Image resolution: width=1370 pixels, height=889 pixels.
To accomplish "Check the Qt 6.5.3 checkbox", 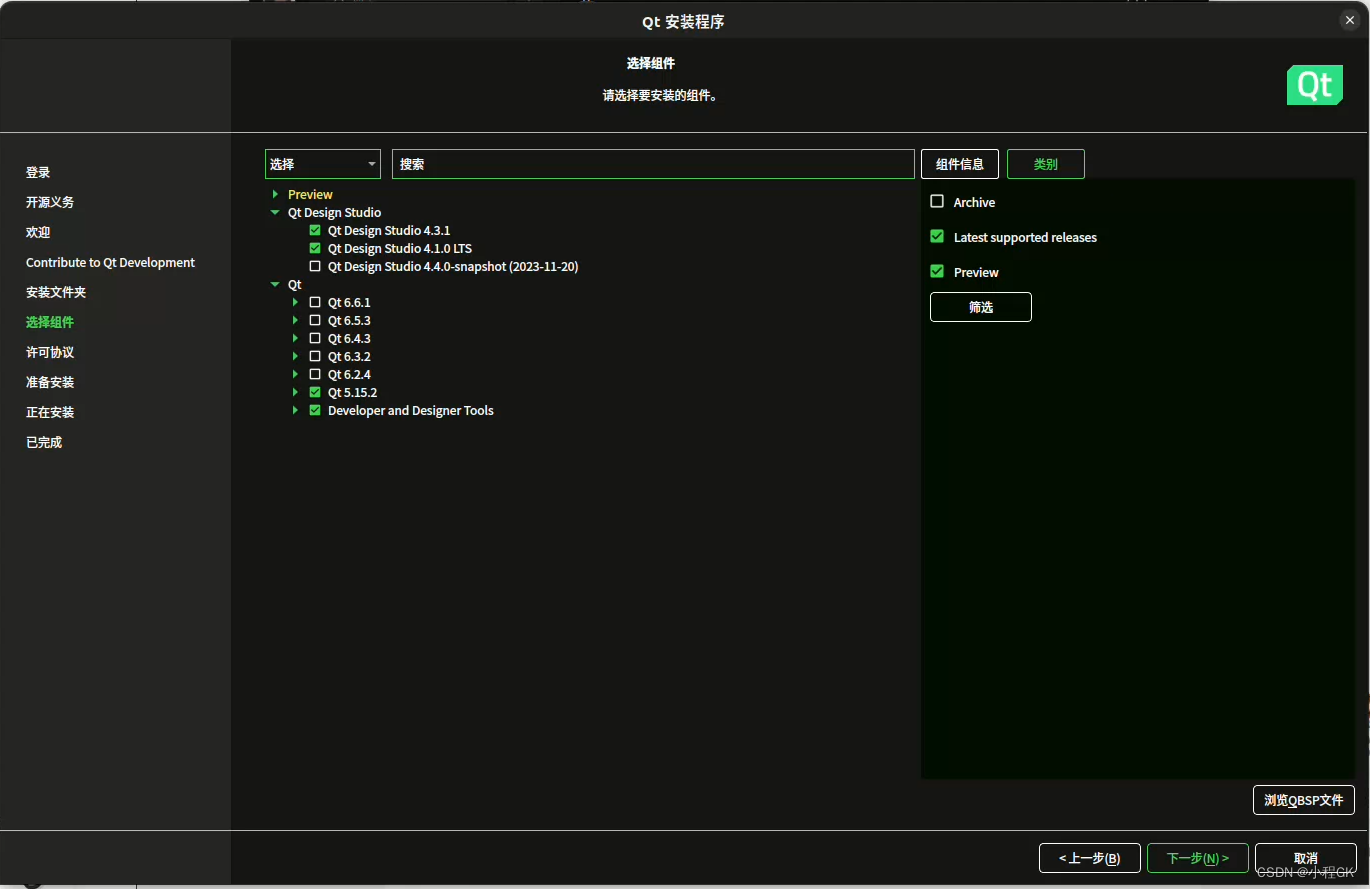I will 315,320.
